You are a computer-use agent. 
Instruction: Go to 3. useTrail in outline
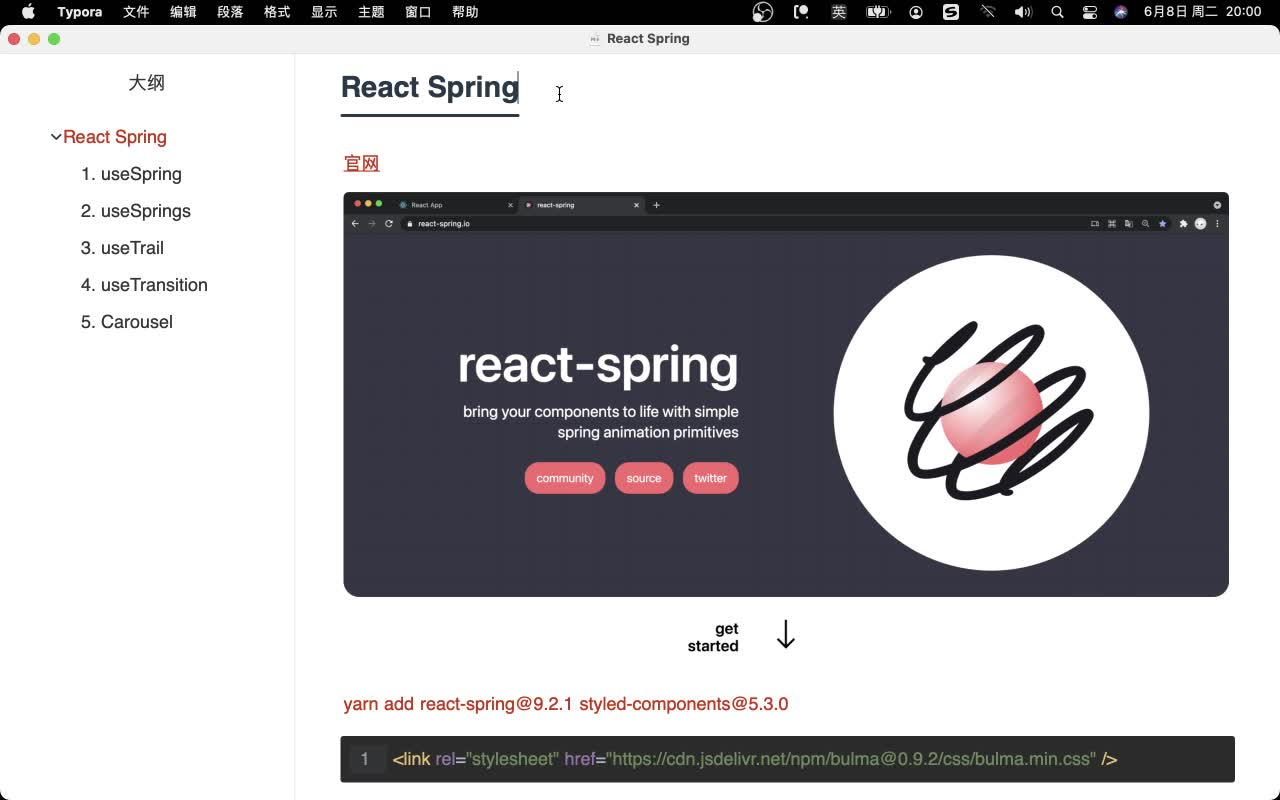pos(122,248)
